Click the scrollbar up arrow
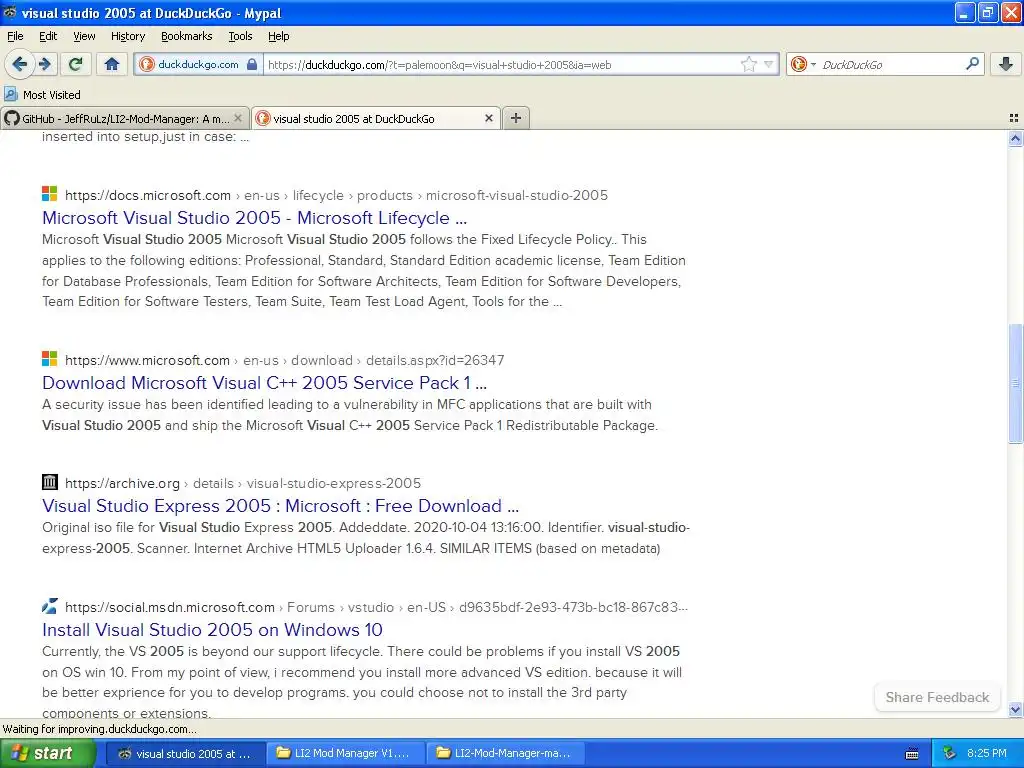 tap(1015, 138)
